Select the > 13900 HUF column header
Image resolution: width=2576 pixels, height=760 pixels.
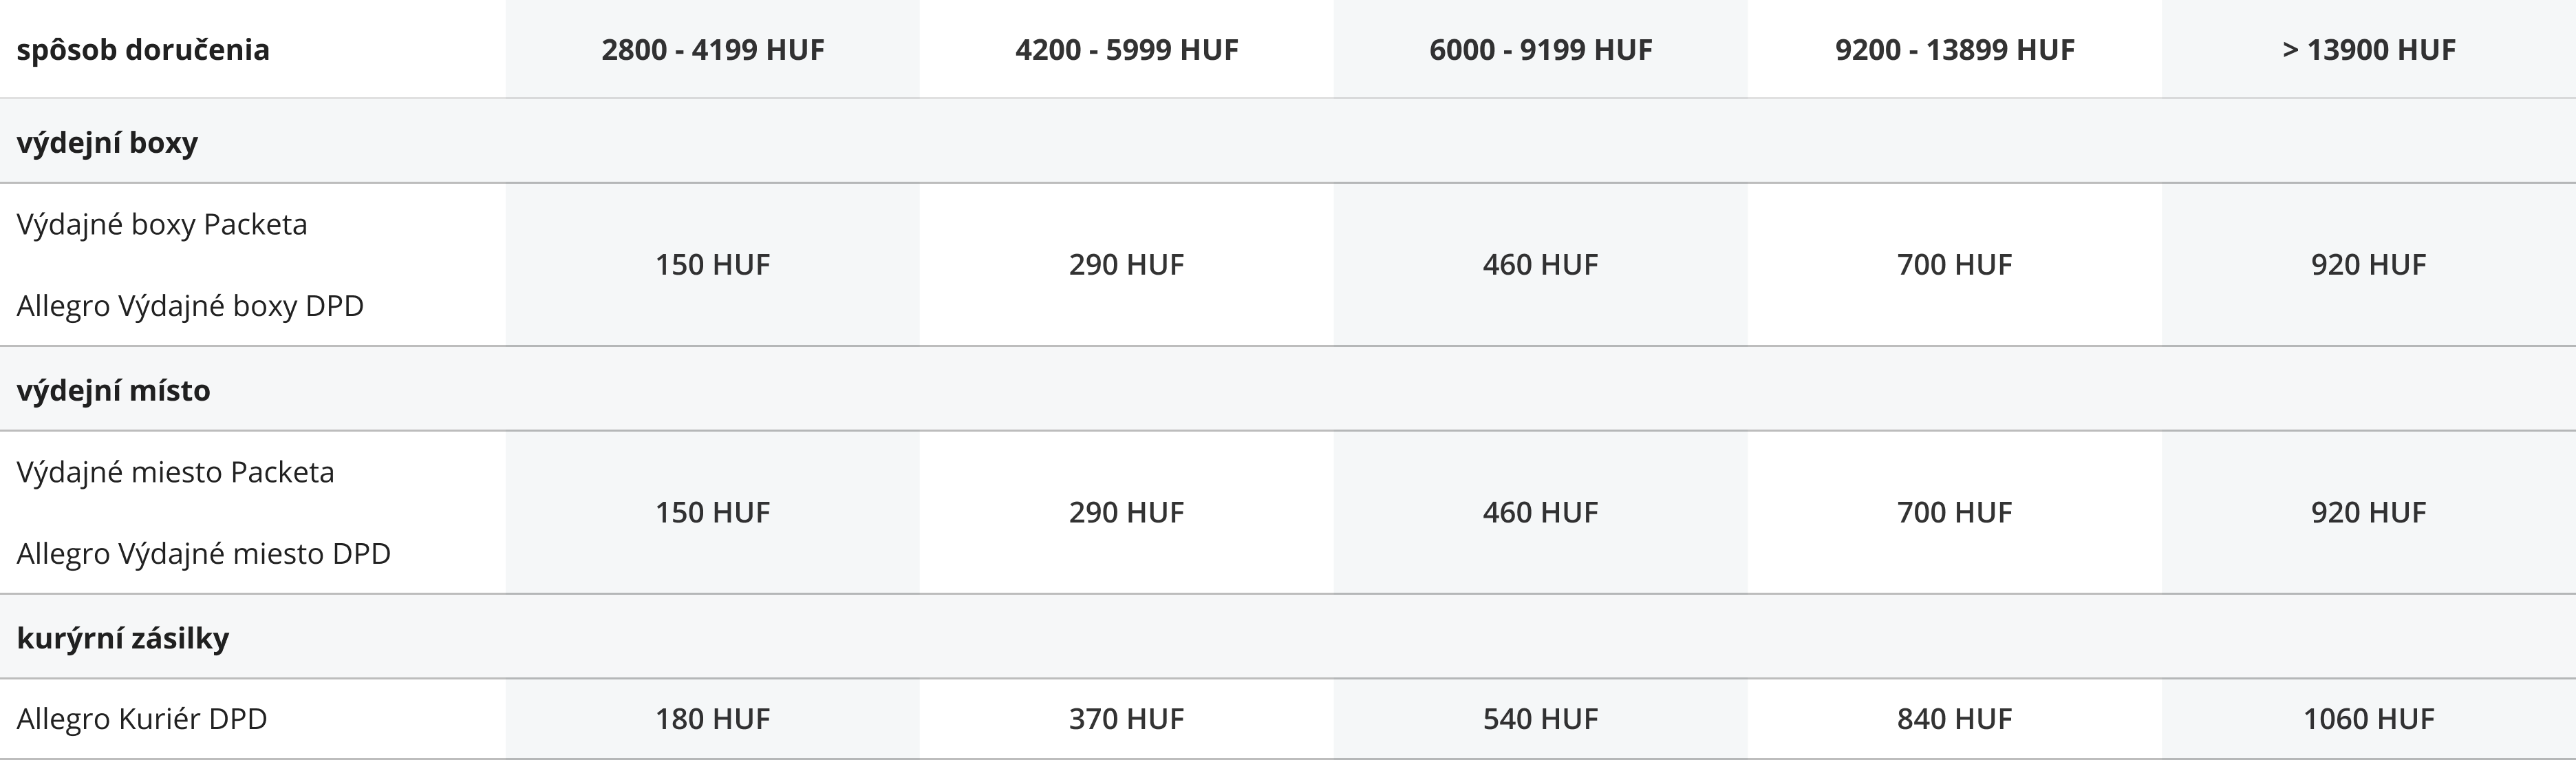(x=2369, y=49)
